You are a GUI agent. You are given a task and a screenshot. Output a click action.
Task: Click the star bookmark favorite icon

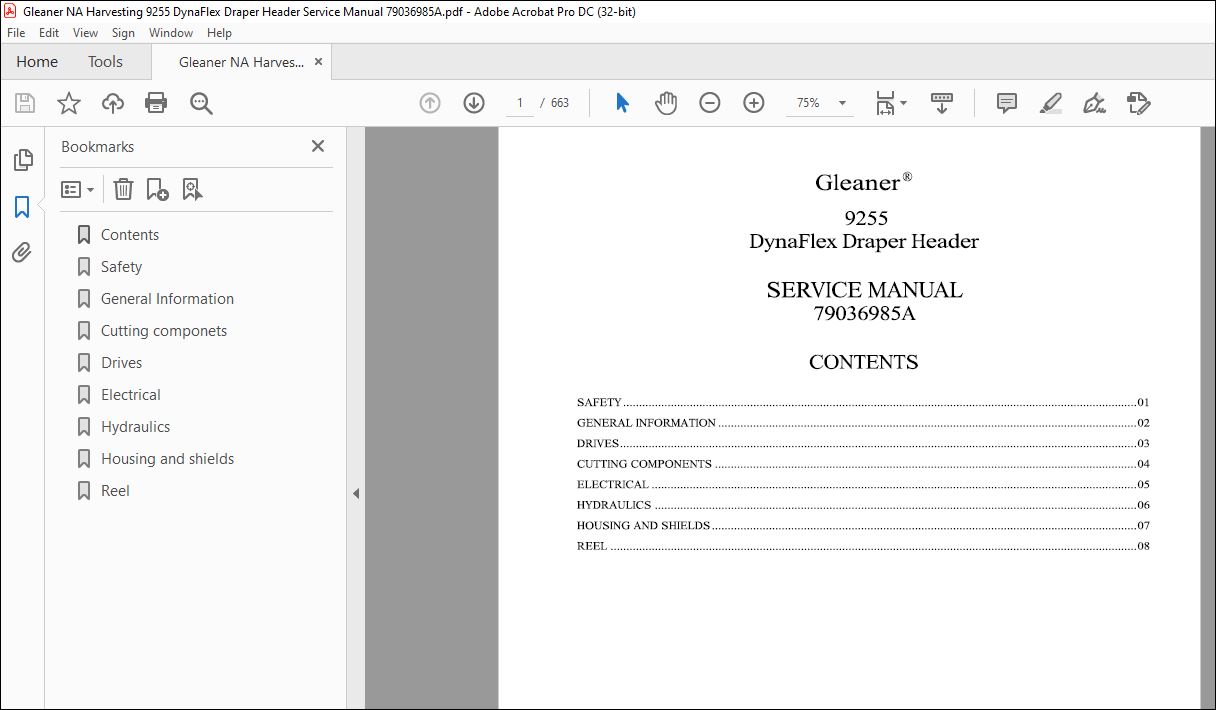click(69, 103)
